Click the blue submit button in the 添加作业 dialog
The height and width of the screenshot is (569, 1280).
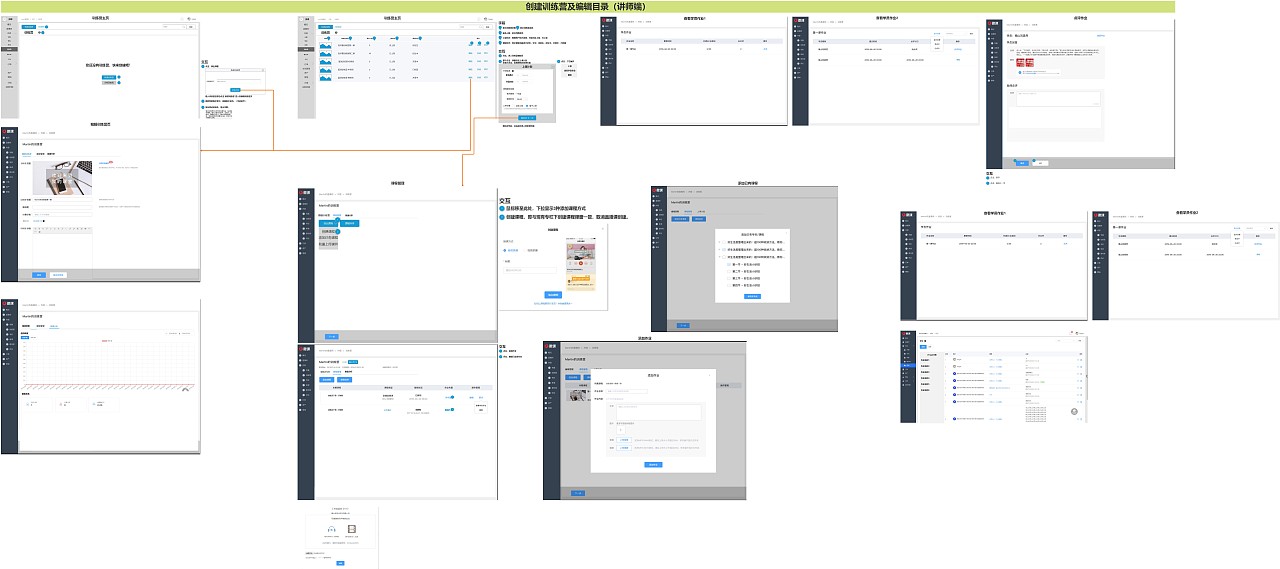(x=653, y=464)
